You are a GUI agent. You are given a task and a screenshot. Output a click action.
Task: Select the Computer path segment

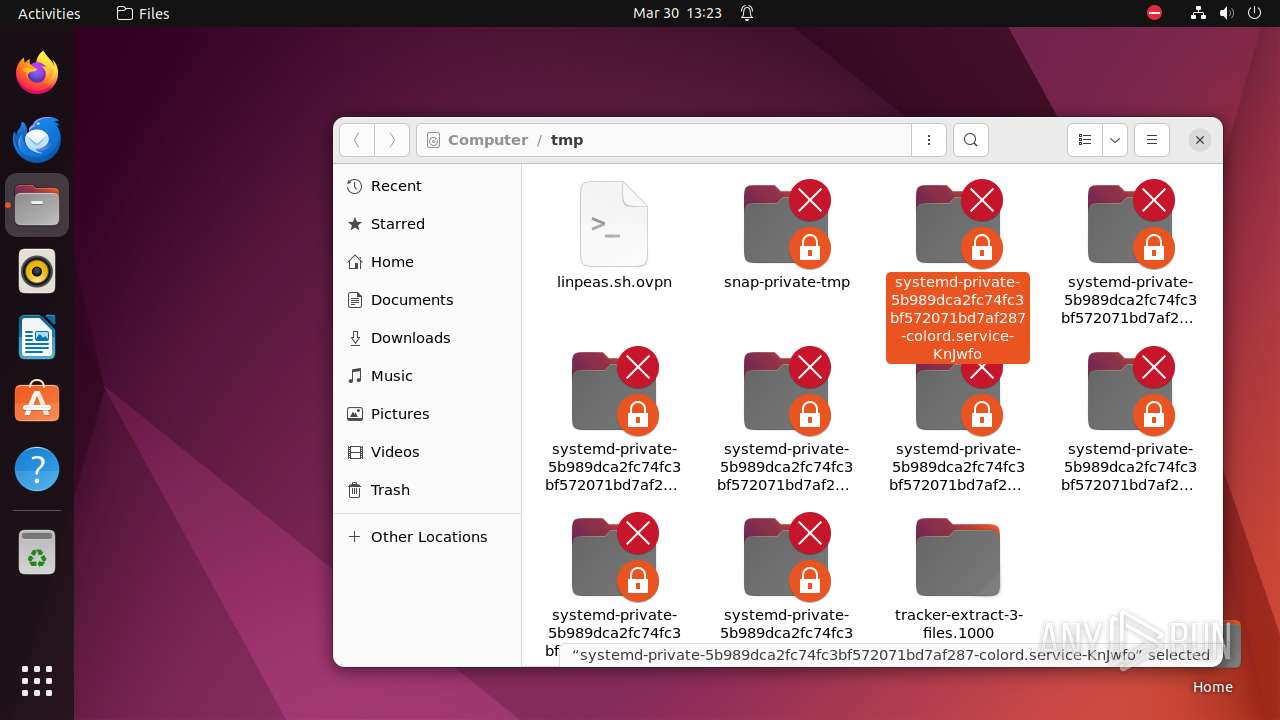pos(488,140)
